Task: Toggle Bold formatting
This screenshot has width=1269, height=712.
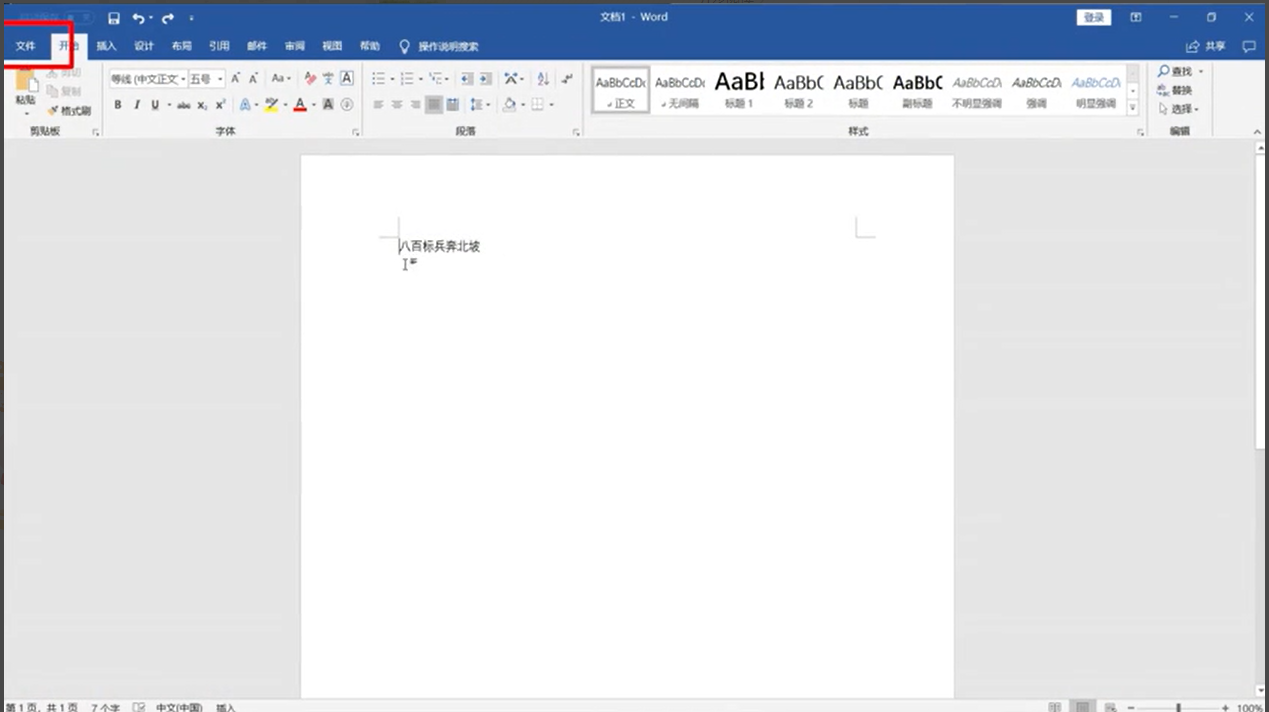Action: tap(117, 105)
